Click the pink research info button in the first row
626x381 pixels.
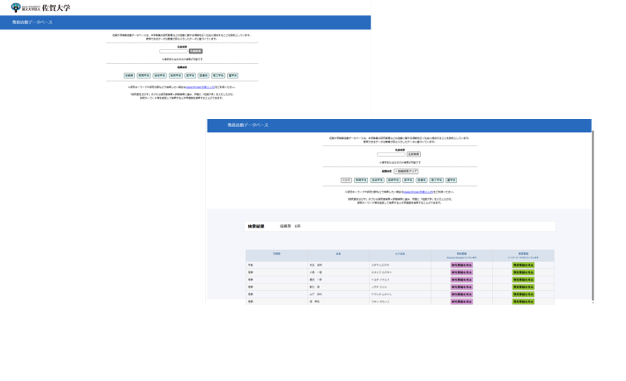462,265
